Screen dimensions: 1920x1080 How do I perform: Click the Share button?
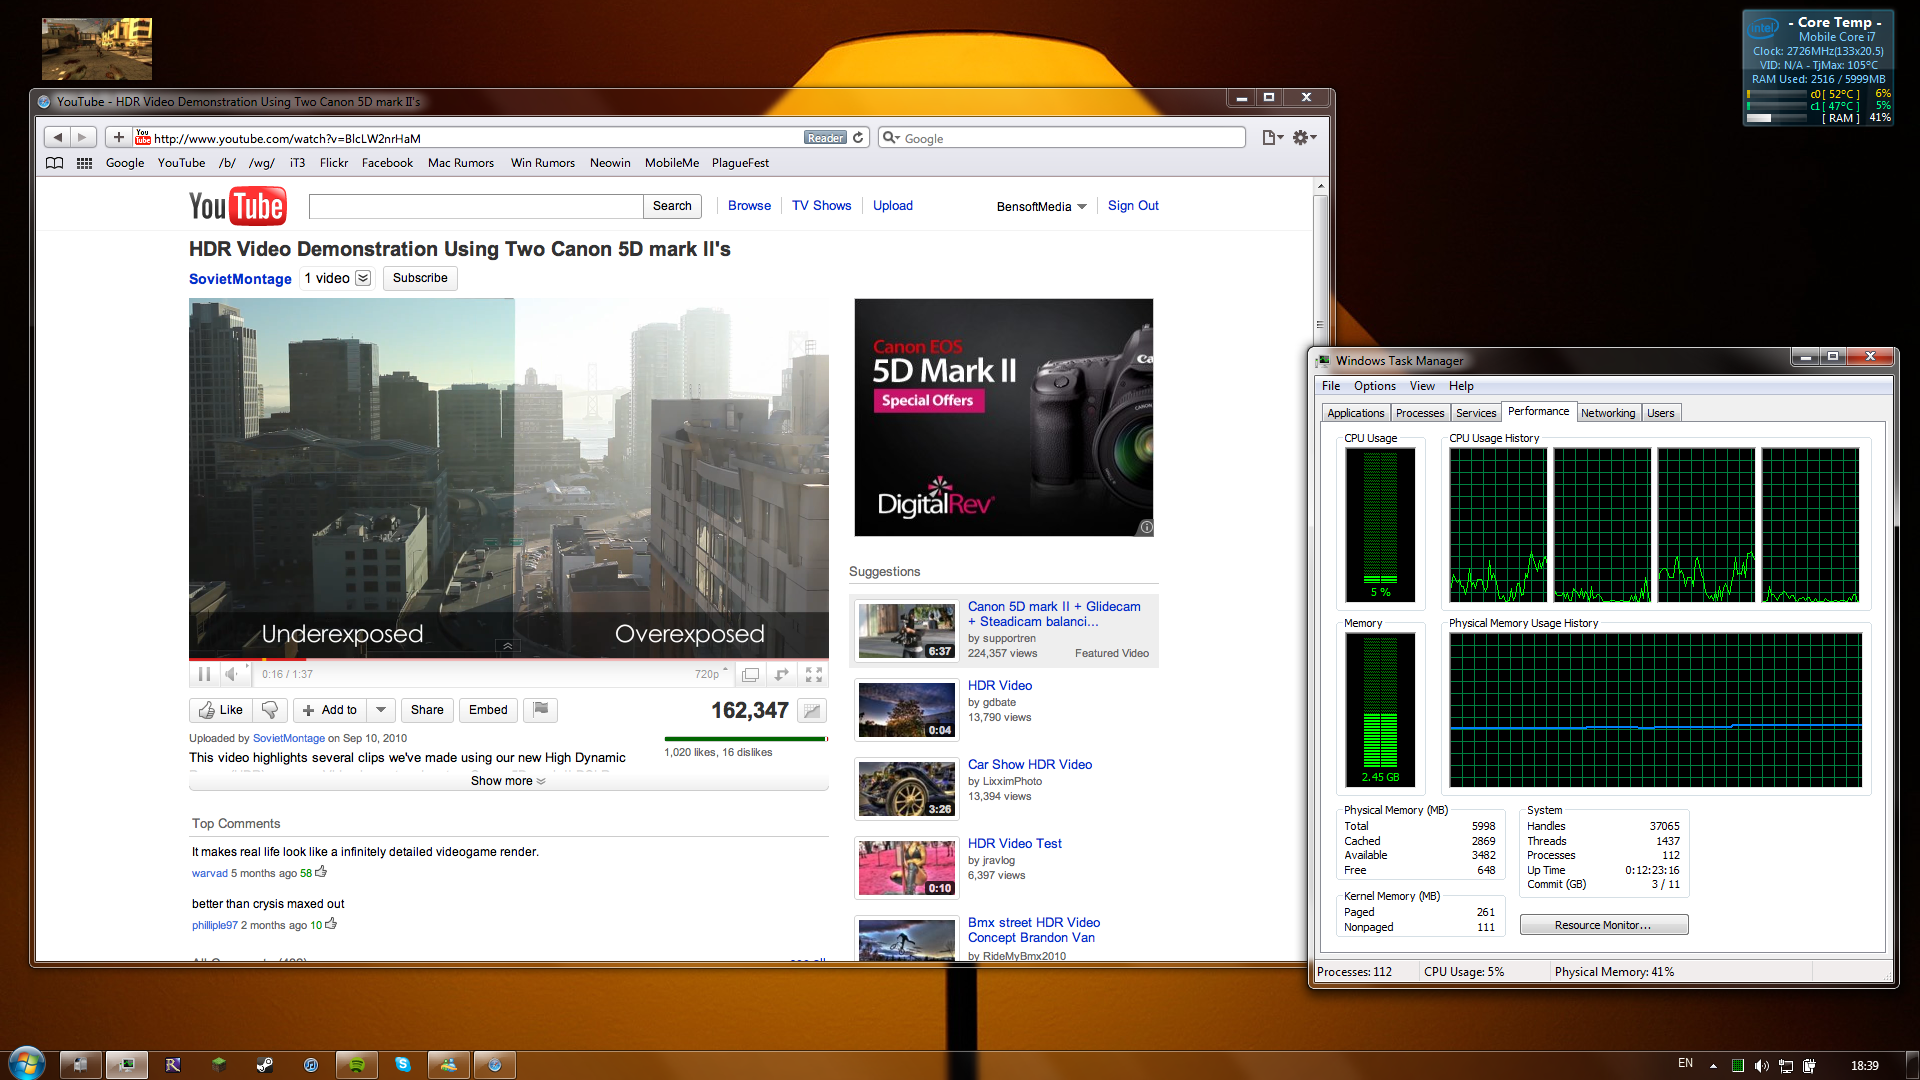427,710
